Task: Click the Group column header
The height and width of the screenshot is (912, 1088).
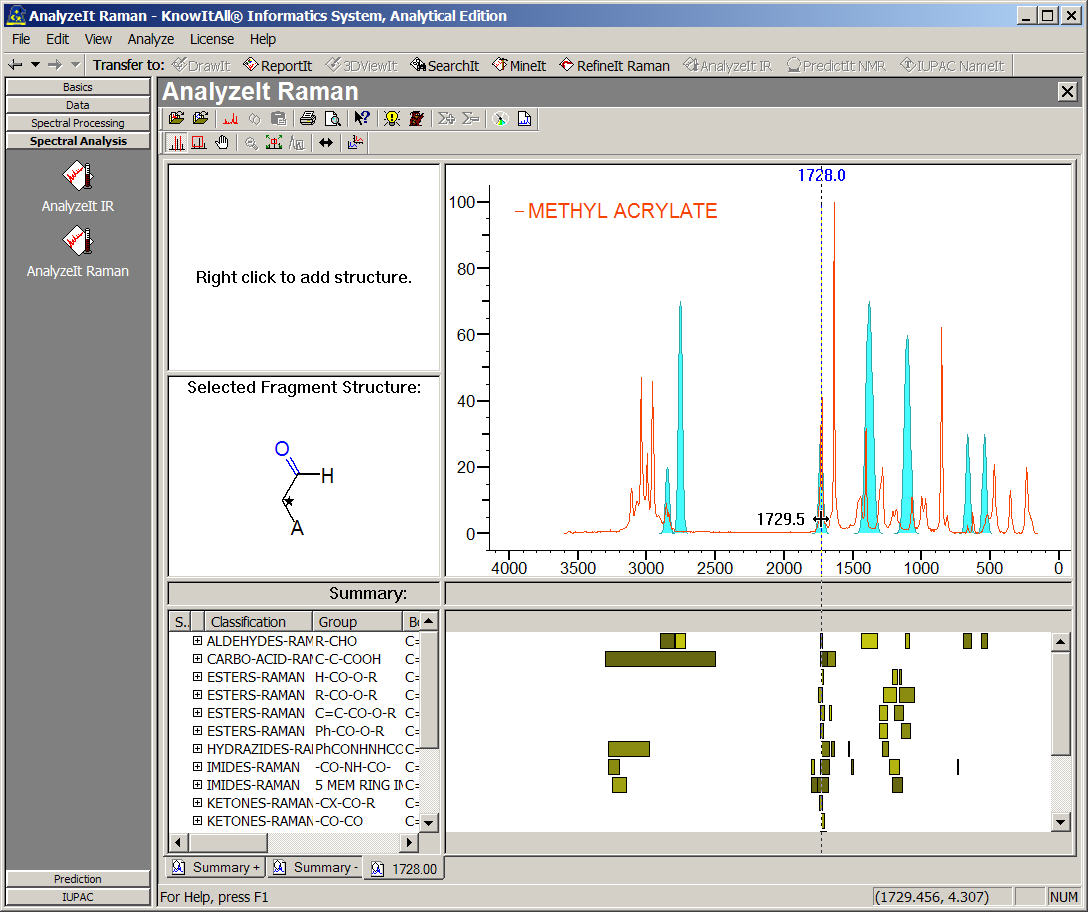Action: click(357, 621)
